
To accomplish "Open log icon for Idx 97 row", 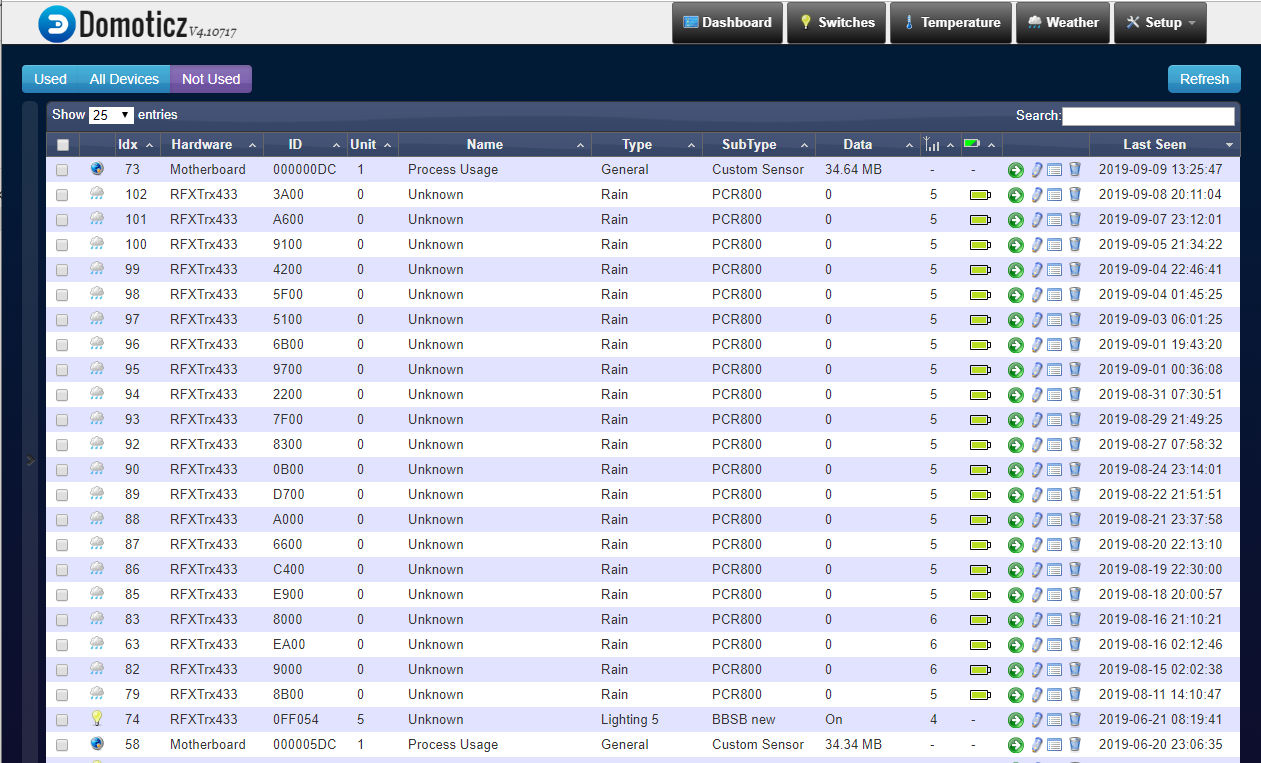I will coord(1055,320).
